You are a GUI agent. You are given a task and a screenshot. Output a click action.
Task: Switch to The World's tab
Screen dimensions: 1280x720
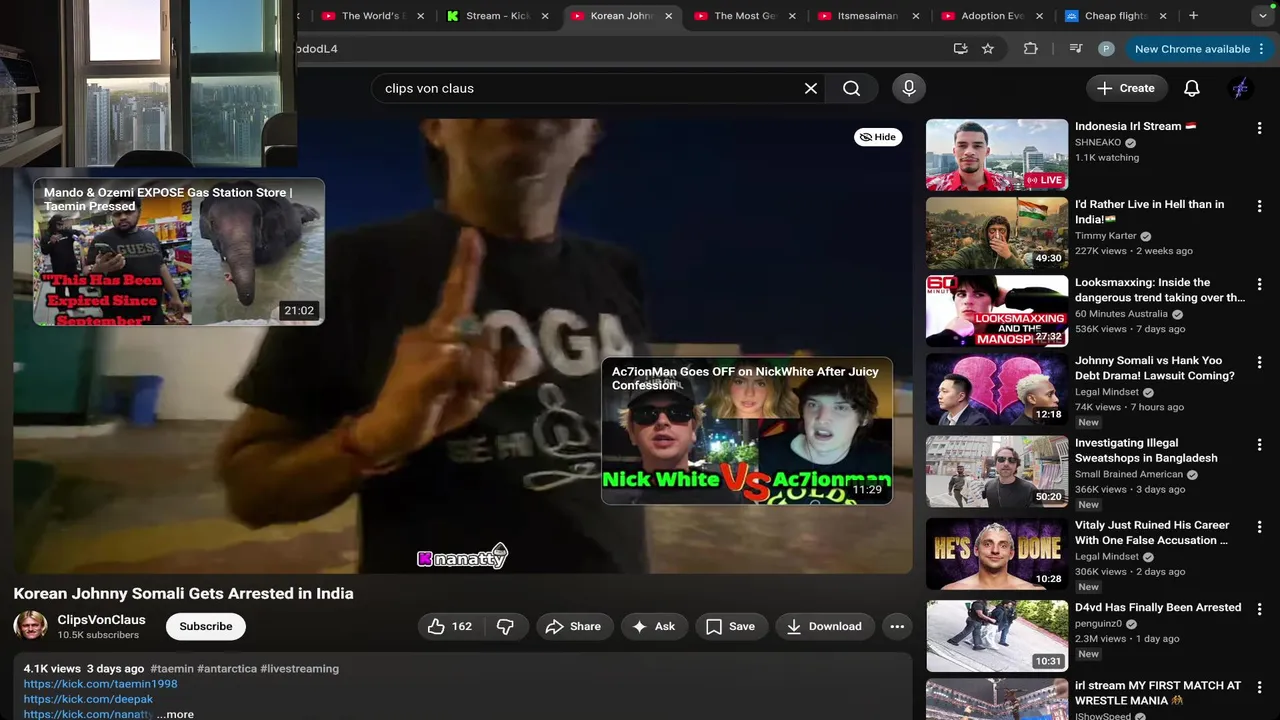(x=372, y=16)
